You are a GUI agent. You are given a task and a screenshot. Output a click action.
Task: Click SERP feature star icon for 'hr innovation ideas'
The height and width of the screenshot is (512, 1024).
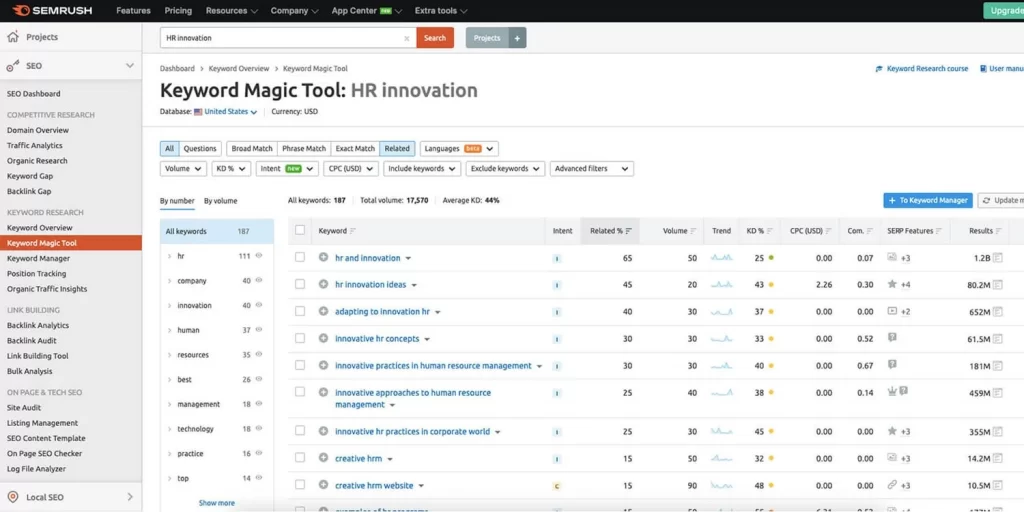click(892, 284)
